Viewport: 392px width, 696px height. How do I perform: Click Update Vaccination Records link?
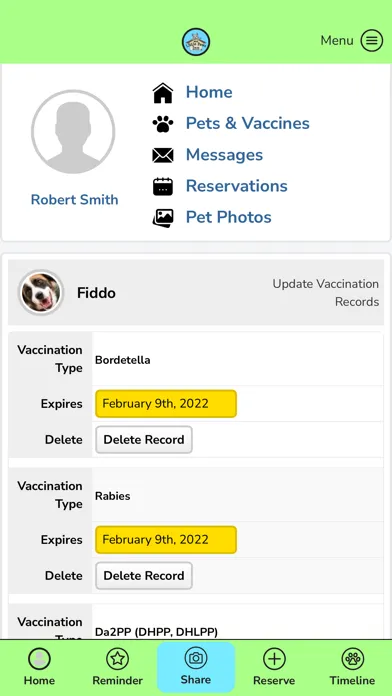pyautogui.click(x=325, y=293)
